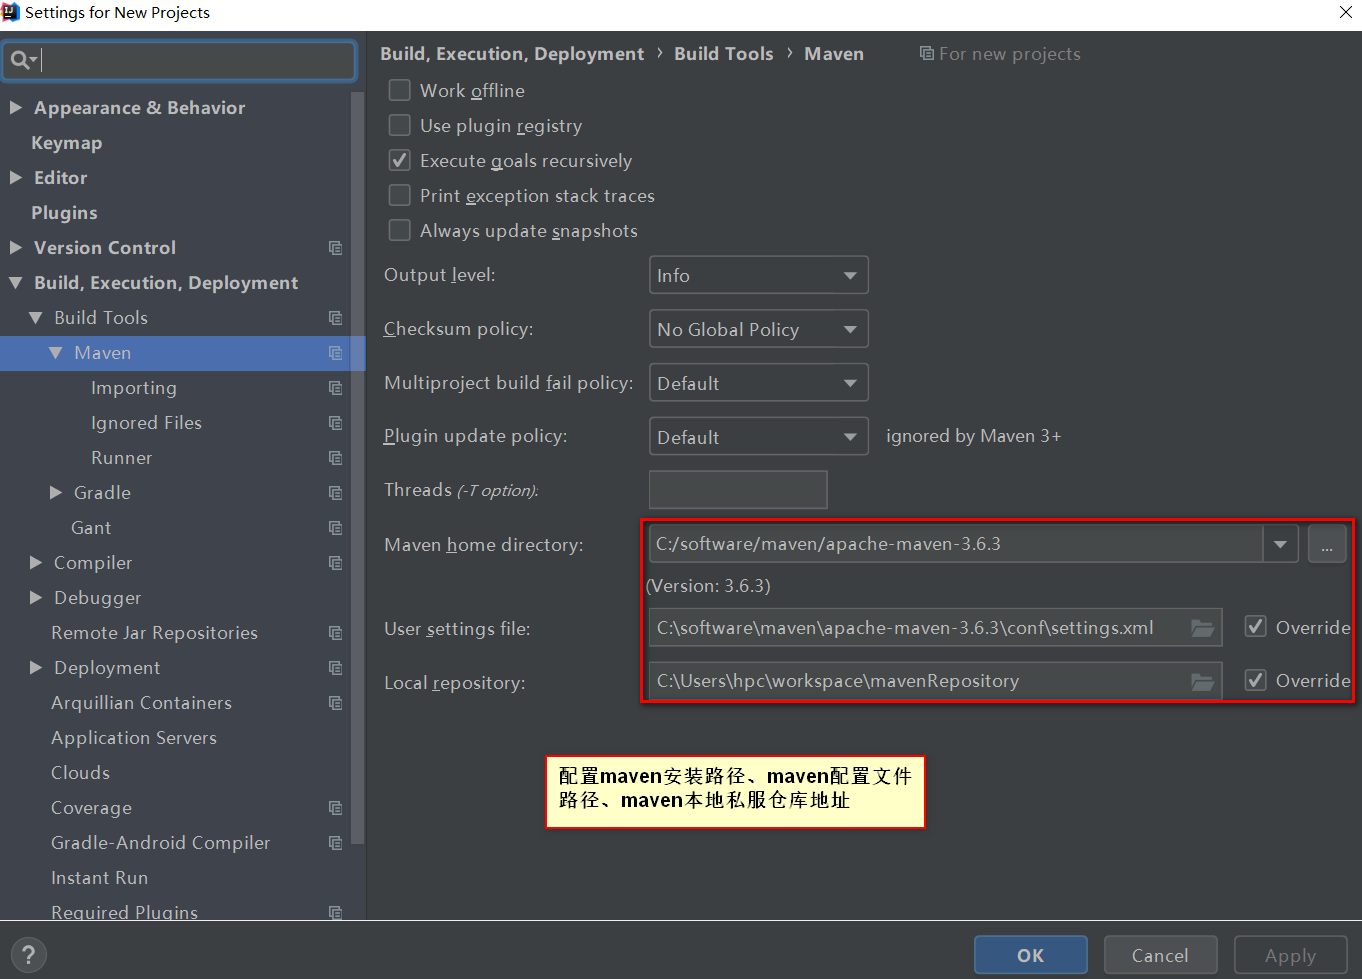Click the project-level icon beside Build Tools
1362x979 pixels.
[x=335, y=318]
